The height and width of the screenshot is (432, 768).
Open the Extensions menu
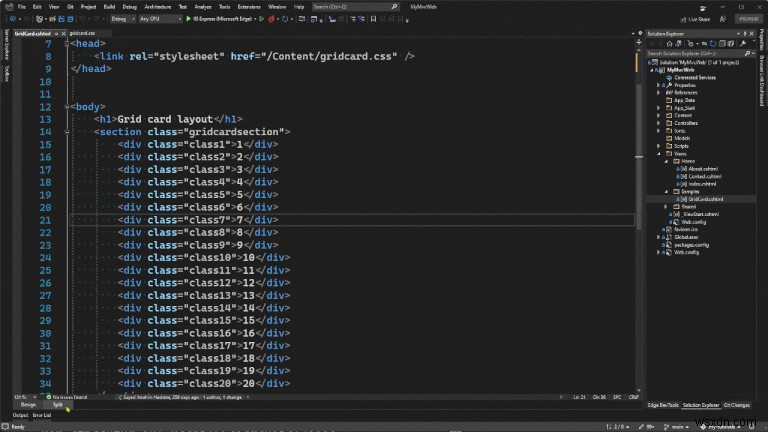pos(249,7)
